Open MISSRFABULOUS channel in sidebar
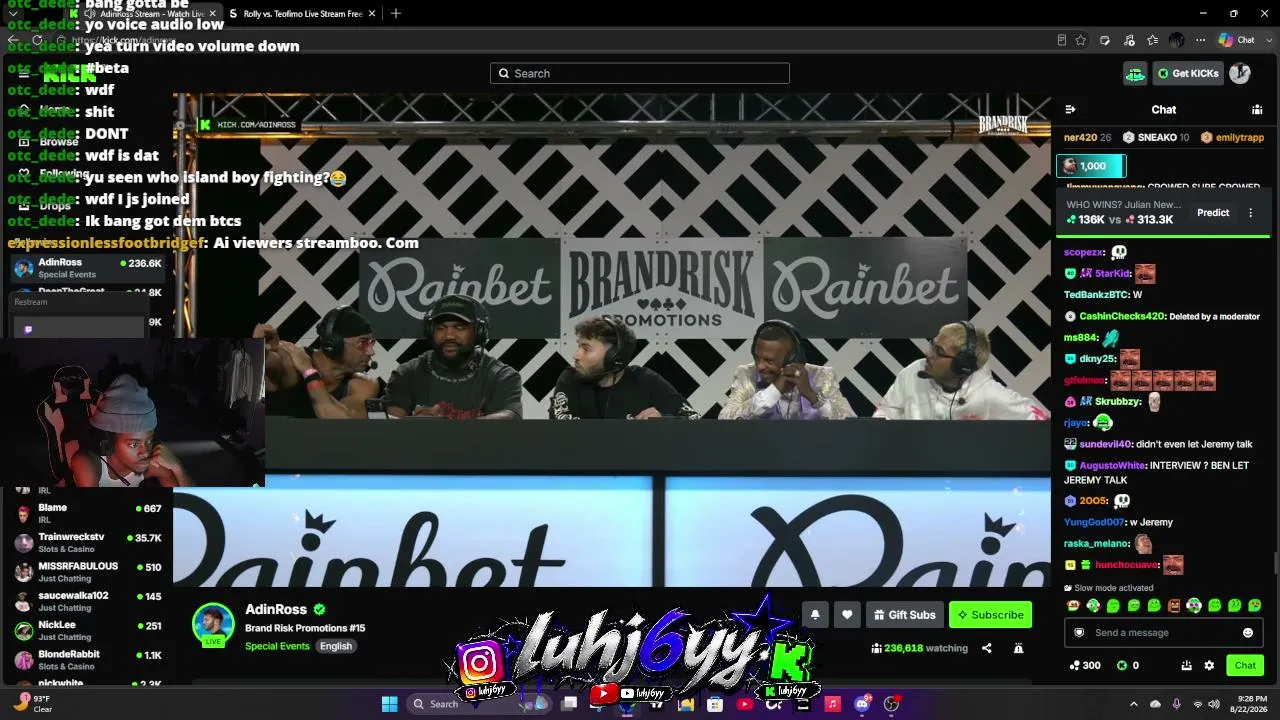1280x720 pixels. click(x=88, y=573)
